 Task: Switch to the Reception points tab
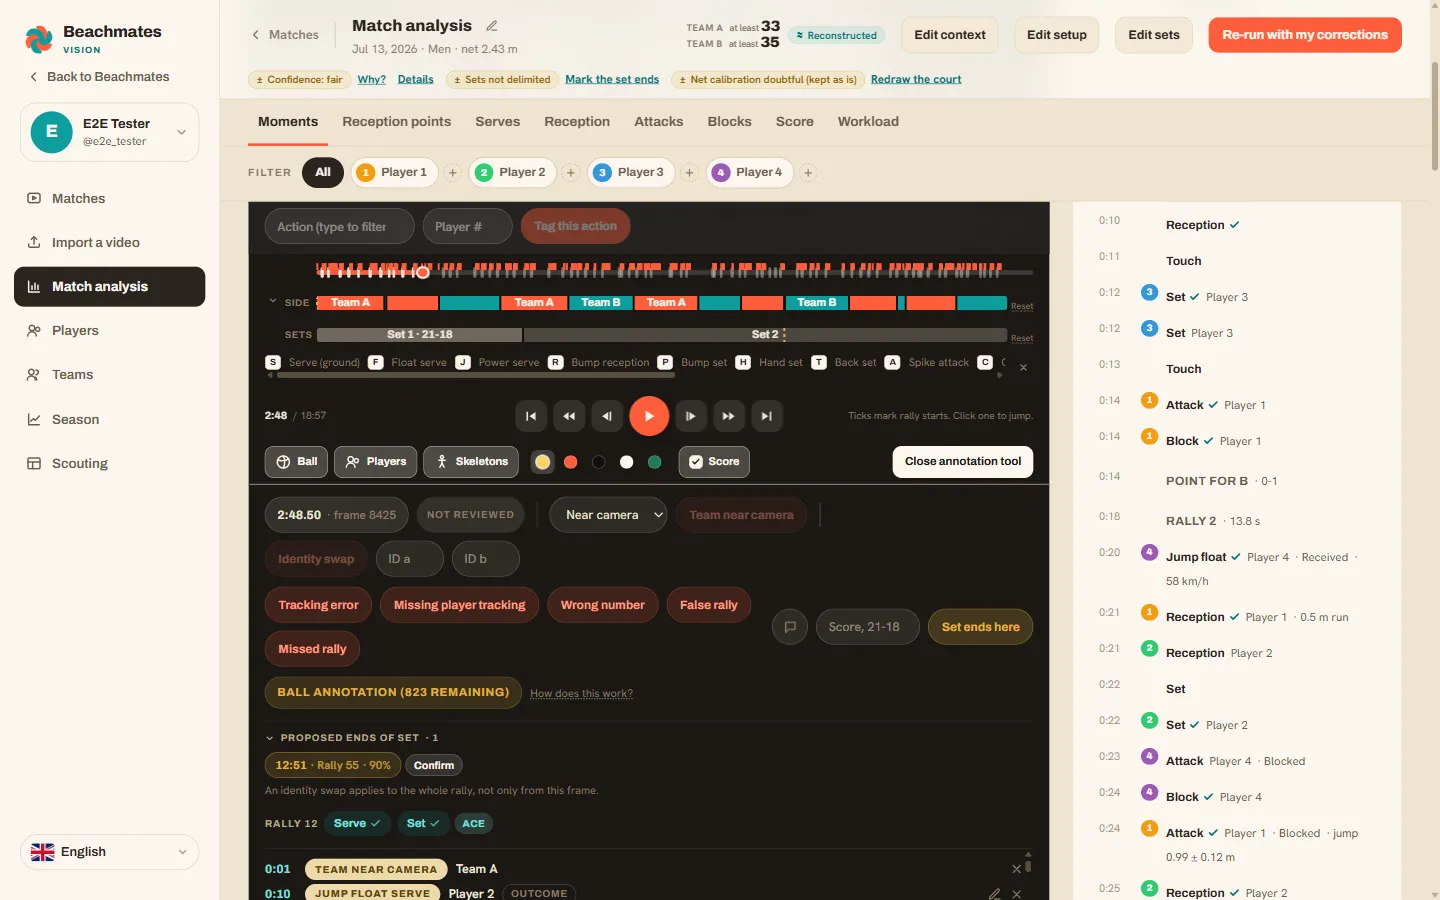(396, 122)
